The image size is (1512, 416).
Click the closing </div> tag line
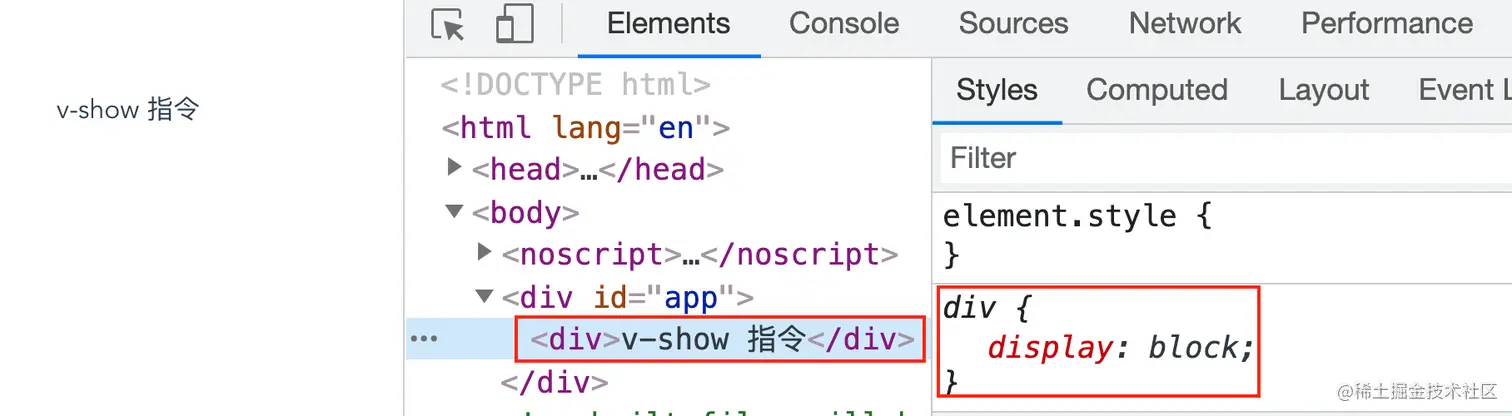pos(554,382)
